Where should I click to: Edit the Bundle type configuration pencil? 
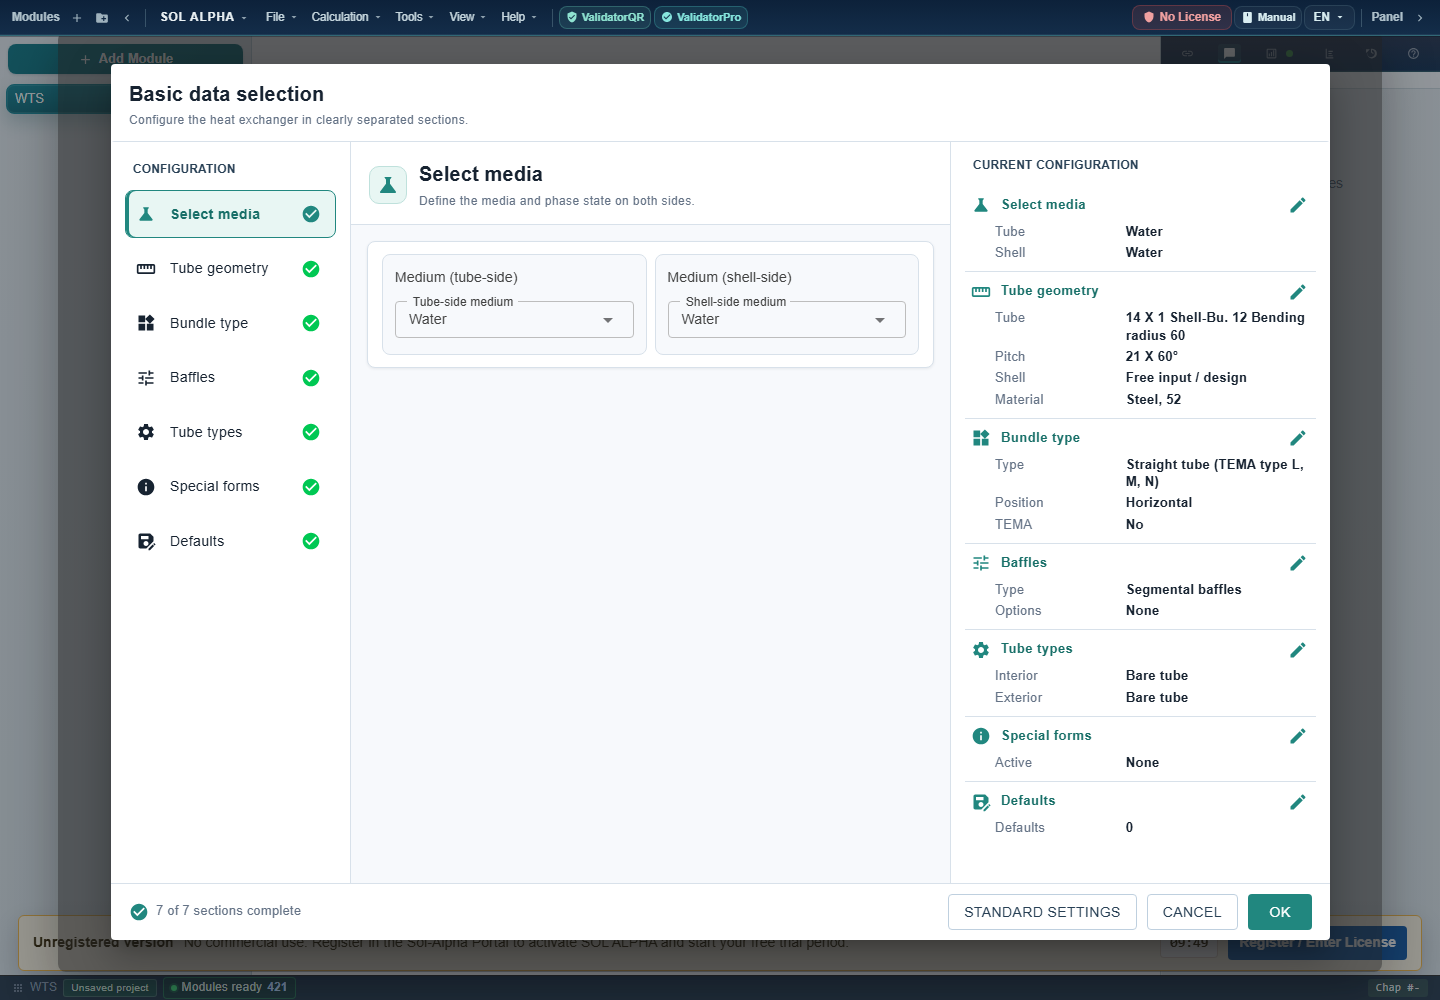pos(1298,438)
